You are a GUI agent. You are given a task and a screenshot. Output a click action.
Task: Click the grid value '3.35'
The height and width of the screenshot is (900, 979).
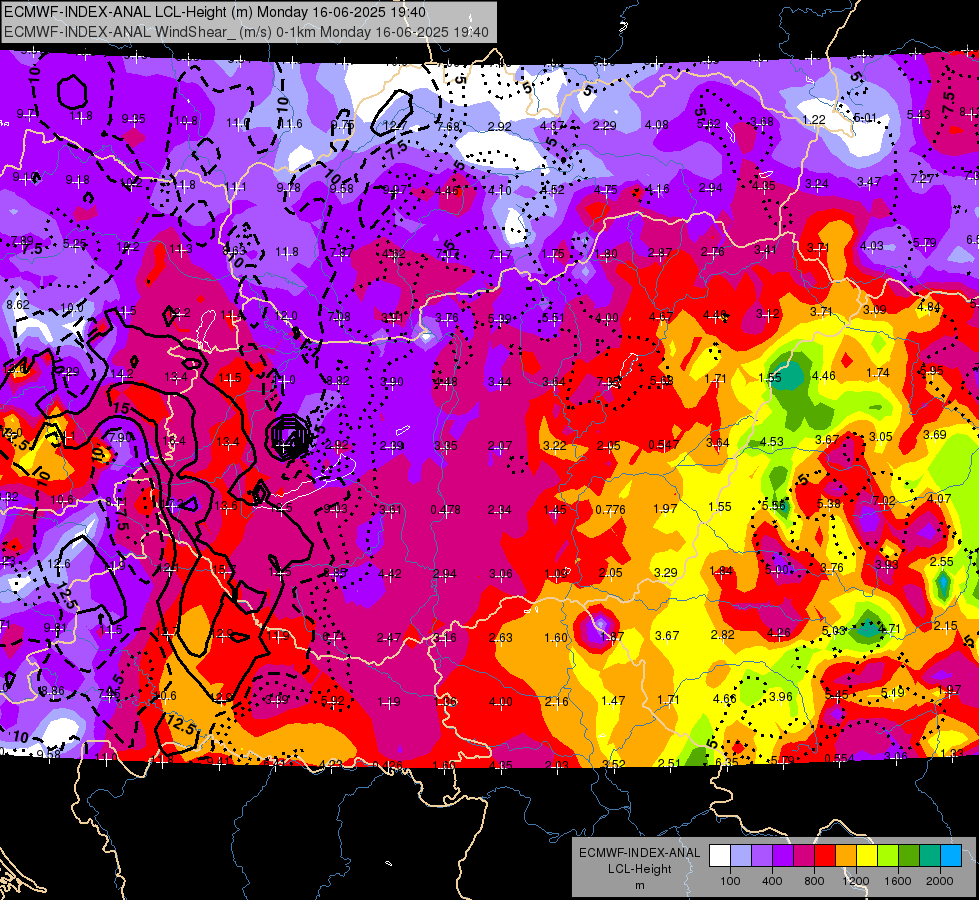click(x=446, y=446)
